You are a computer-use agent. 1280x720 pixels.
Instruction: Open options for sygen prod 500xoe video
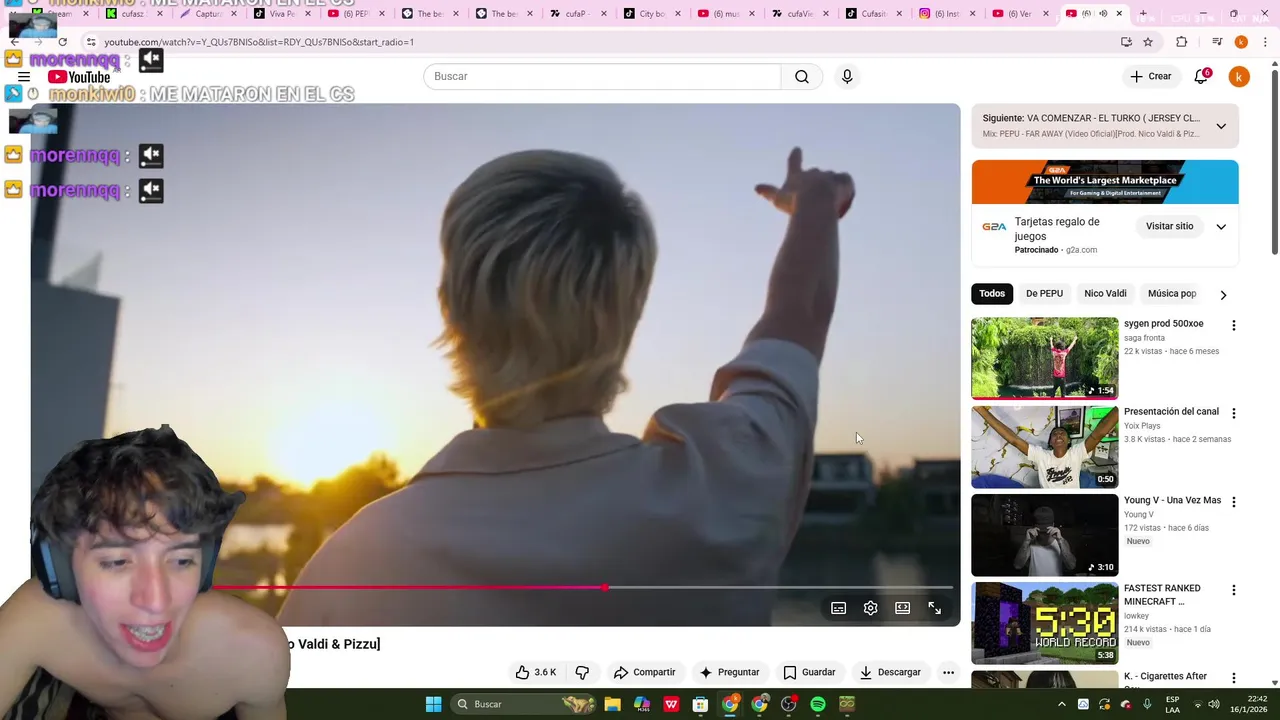click(x=1233, y=326)
